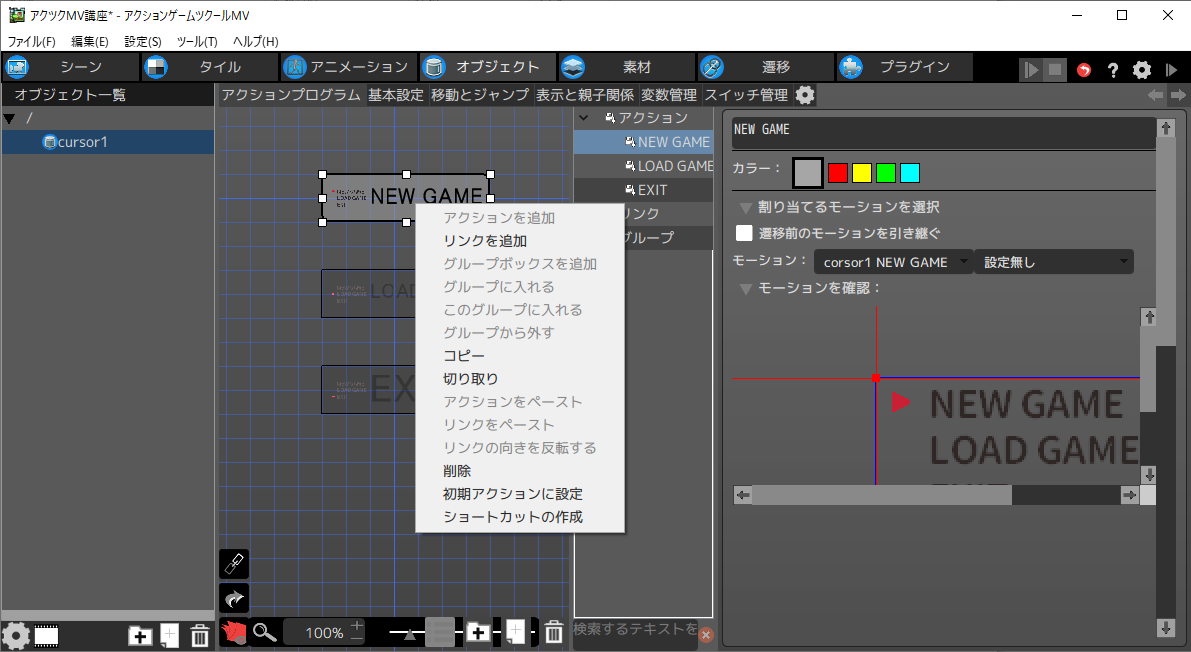Click the gear icon beside スイッチ管理 tab
The height and width of the screenshot is (652, 1191).
(805, 95)
